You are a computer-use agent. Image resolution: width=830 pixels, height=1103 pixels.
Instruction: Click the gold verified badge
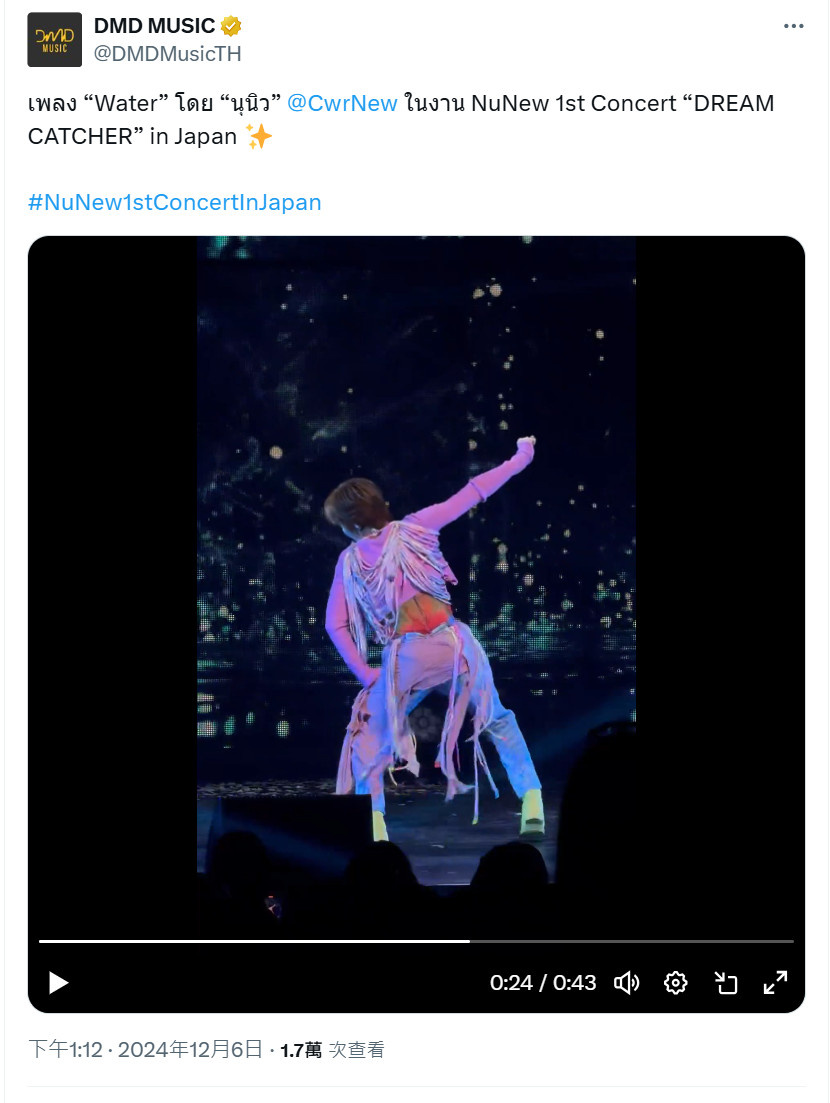[231, 26]
